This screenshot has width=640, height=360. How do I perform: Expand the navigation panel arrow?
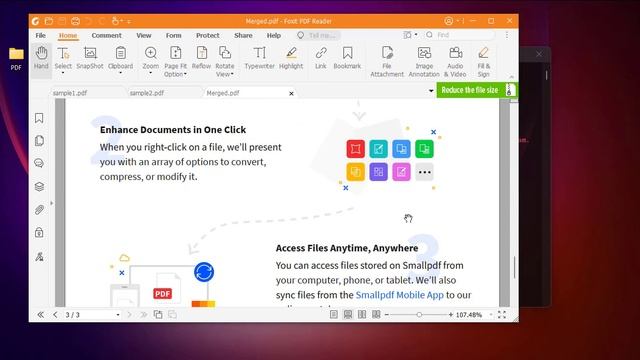tap(51, 203)
